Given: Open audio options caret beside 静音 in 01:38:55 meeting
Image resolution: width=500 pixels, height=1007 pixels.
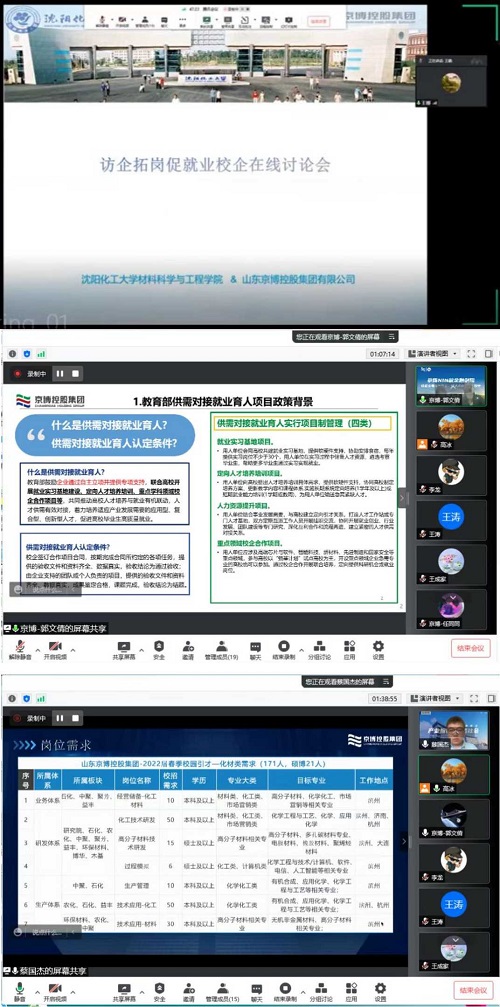Looking at the screenshot, I should click(37, 991).
